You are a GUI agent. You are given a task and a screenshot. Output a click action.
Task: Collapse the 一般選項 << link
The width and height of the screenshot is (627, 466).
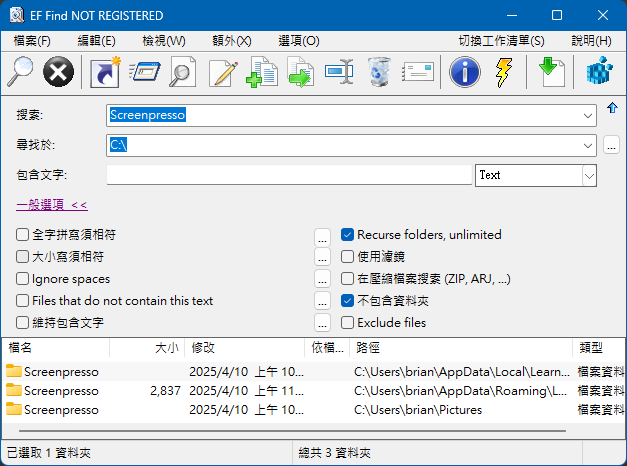click(x=52, y=205)
